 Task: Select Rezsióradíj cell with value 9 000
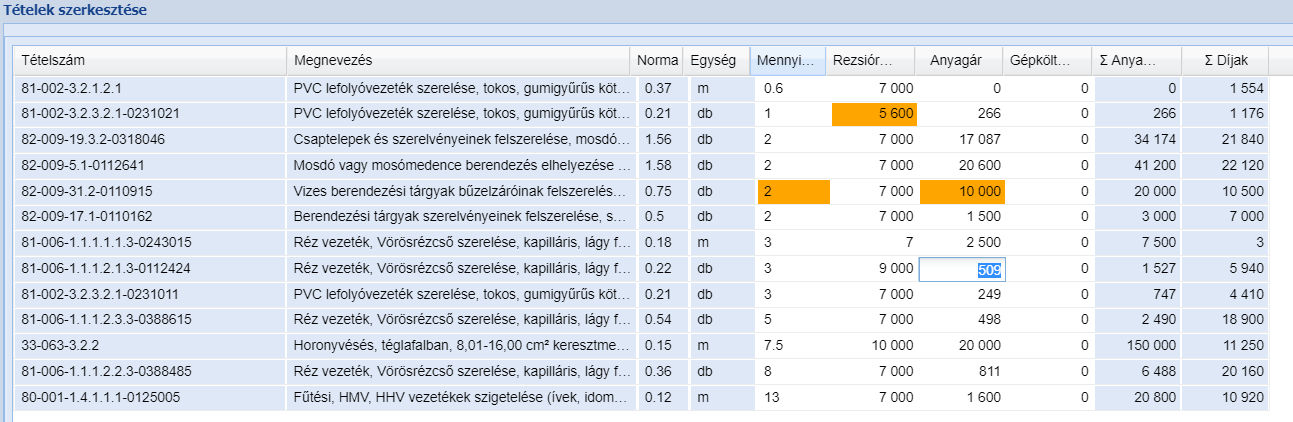pyautogui.click(x=874, y=269)
